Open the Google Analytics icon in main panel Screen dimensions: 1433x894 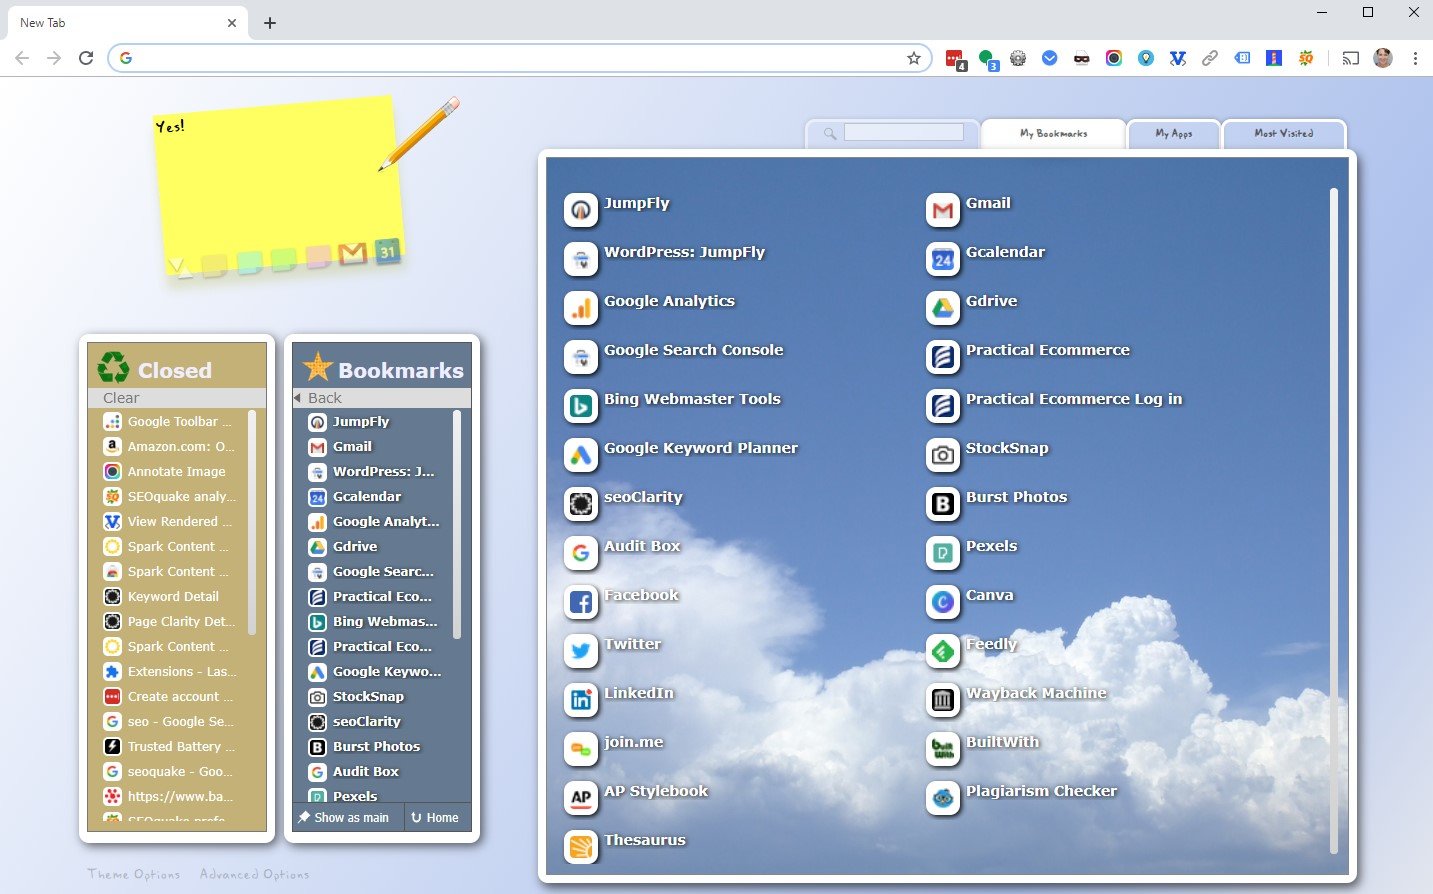click(x=581, y=308)
